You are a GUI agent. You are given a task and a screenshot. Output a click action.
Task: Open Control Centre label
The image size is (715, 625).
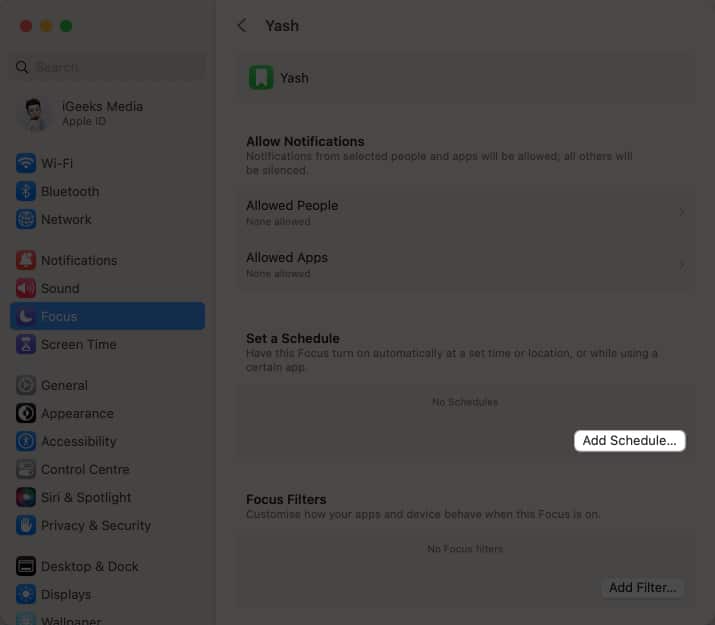(85, 469)
